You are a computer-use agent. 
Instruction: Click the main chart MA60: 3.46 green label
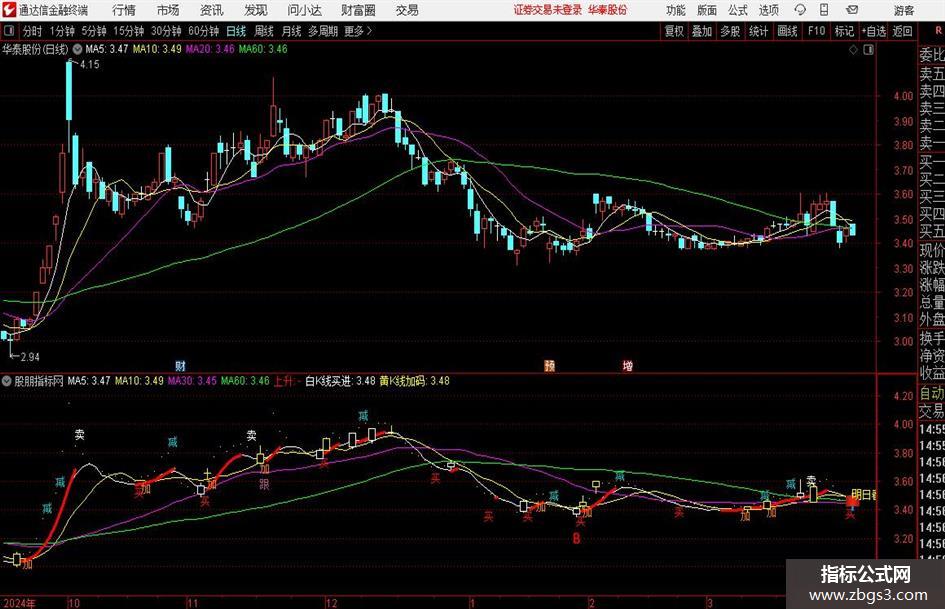263,49
